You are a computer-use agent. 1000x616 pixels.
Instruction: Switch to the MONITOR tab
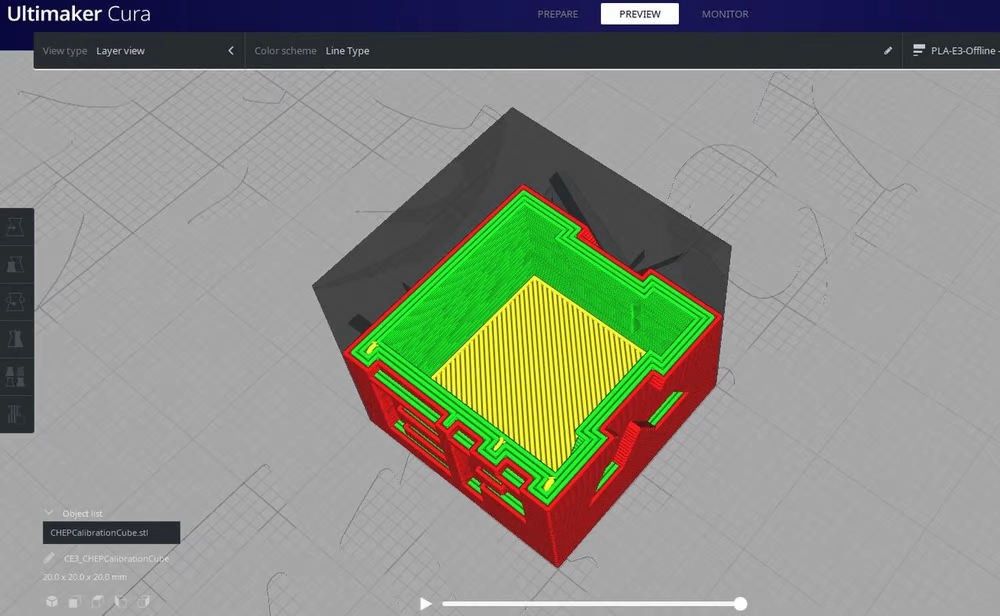[725, 14]
